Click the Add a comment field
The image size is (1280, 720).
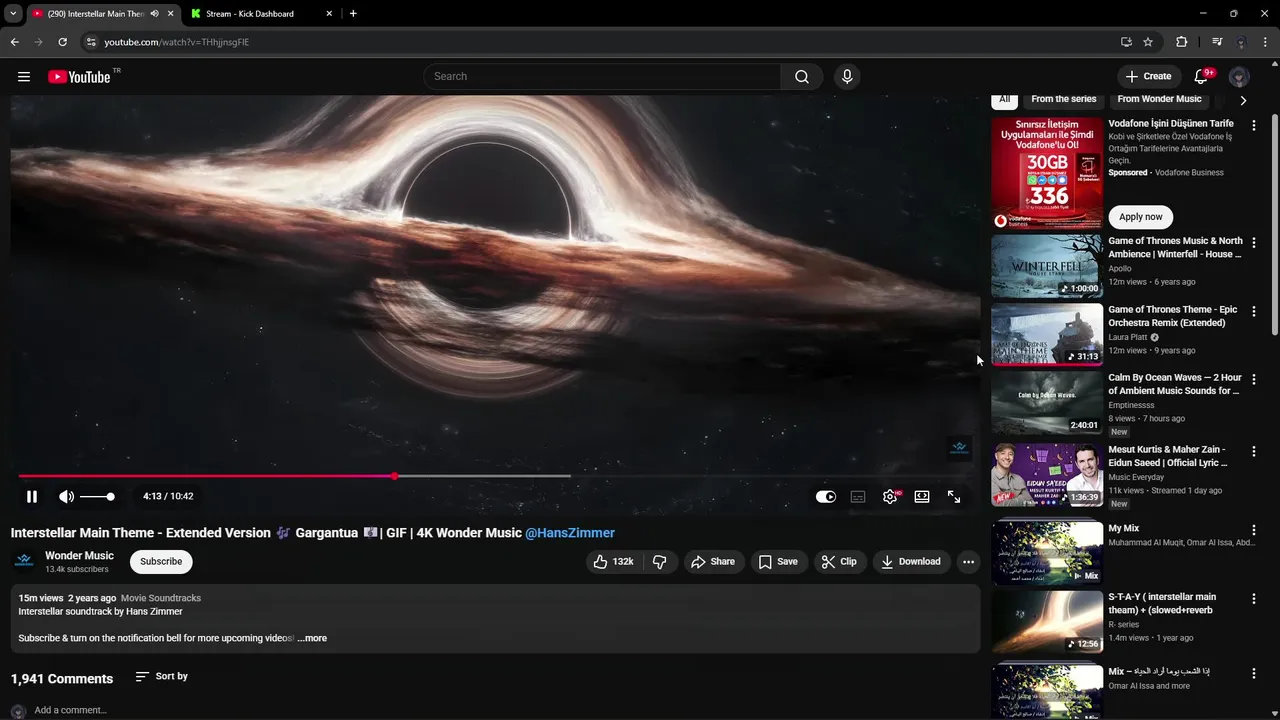(x=70, y=710)
